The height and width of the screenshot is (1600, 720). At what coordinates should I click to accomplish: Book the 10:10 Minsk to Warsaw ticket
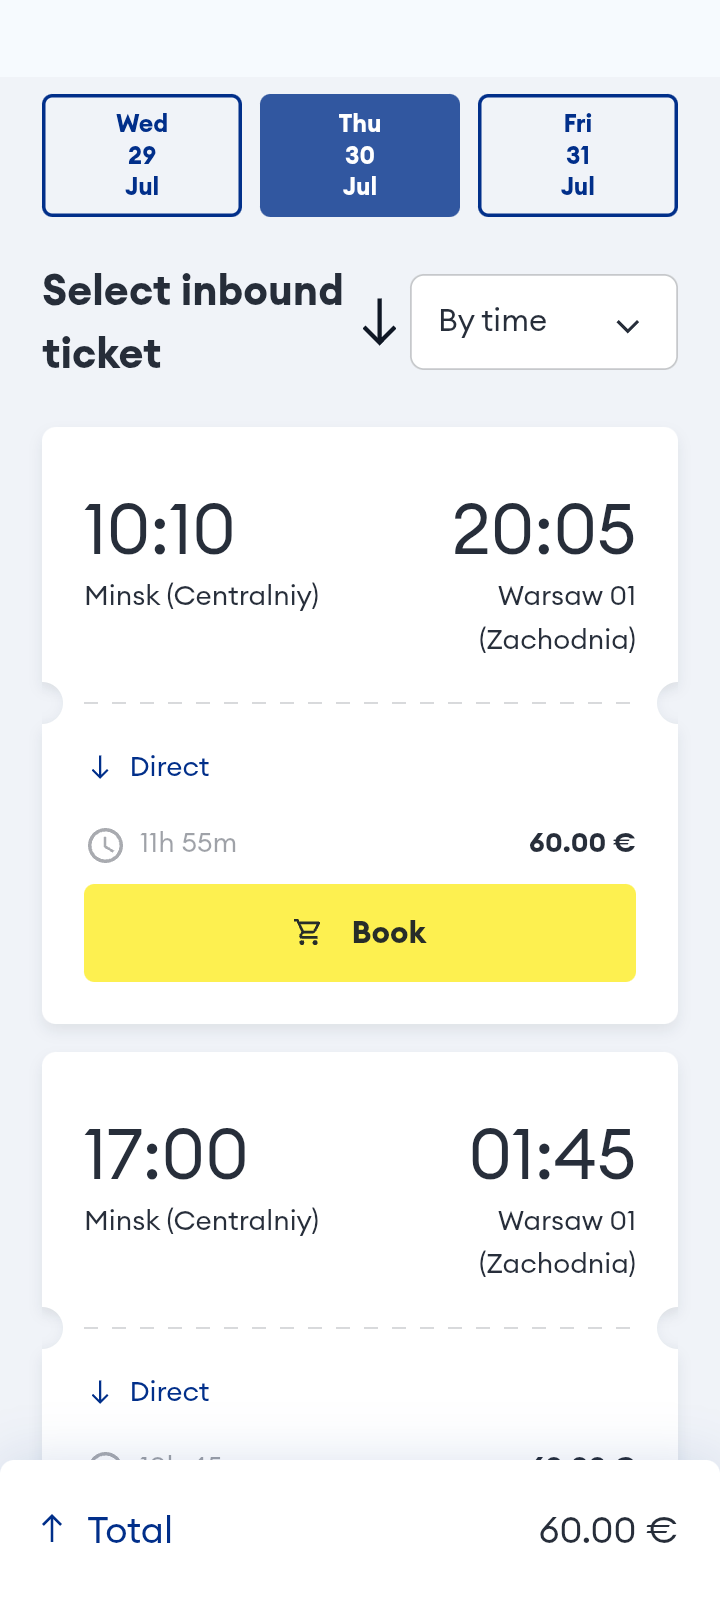pos(360,932)
